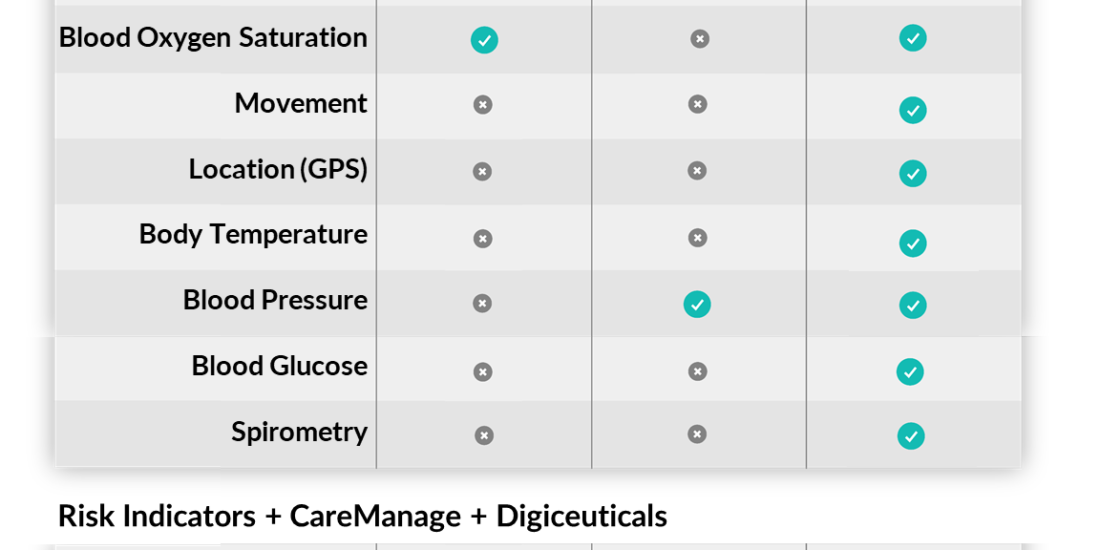Click the Risk Indicators + CareManage + Digiceuticals heading
1100x550 pixels.
(x=362, y=516)
